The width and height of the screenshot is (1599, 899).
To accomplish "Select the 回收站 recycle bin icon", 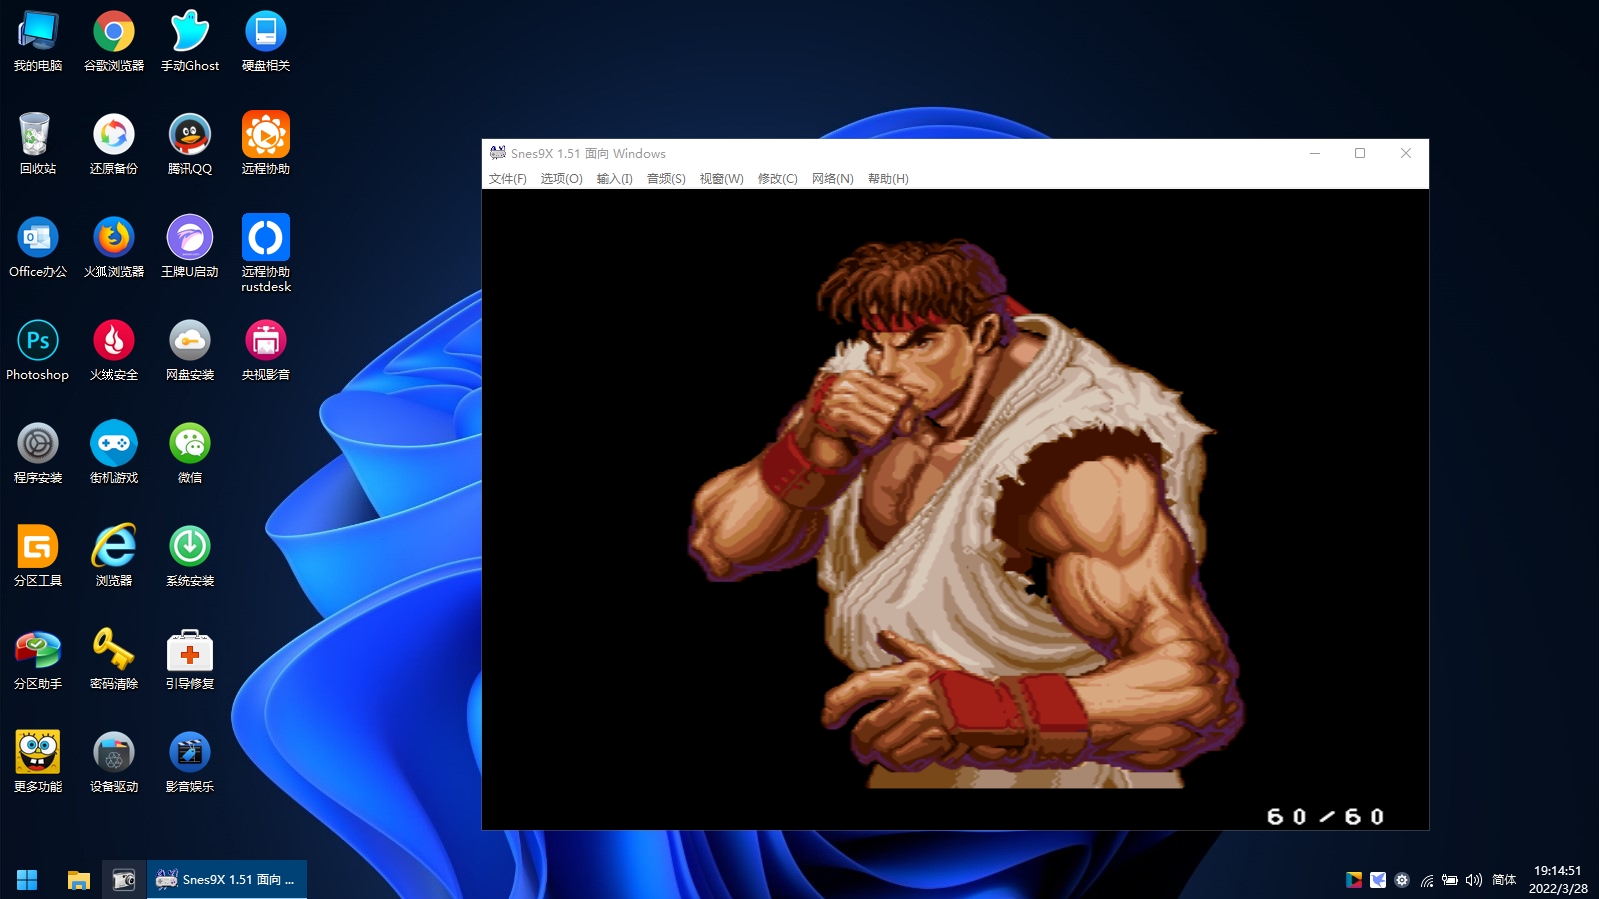I will (x=38, y=145).
